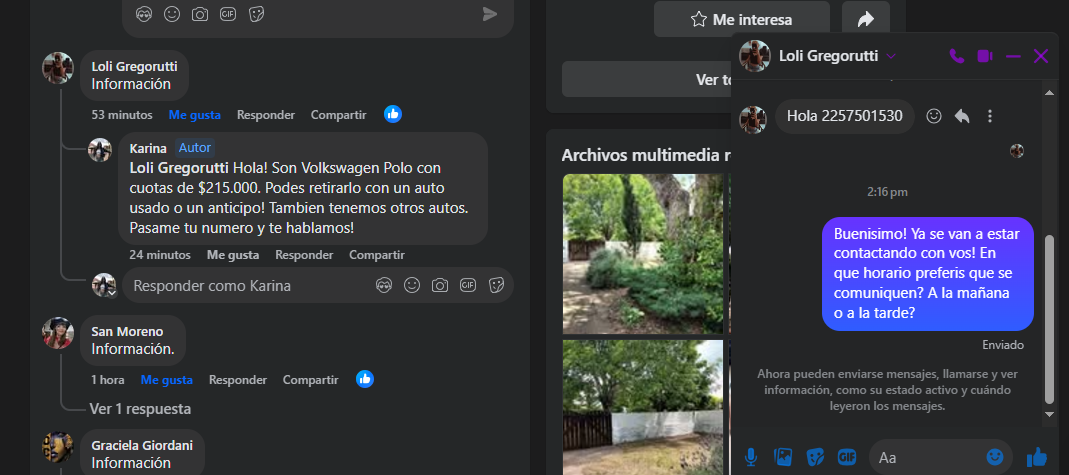
Task: Click the microphone voice clip icon
Action: (751, 457)
